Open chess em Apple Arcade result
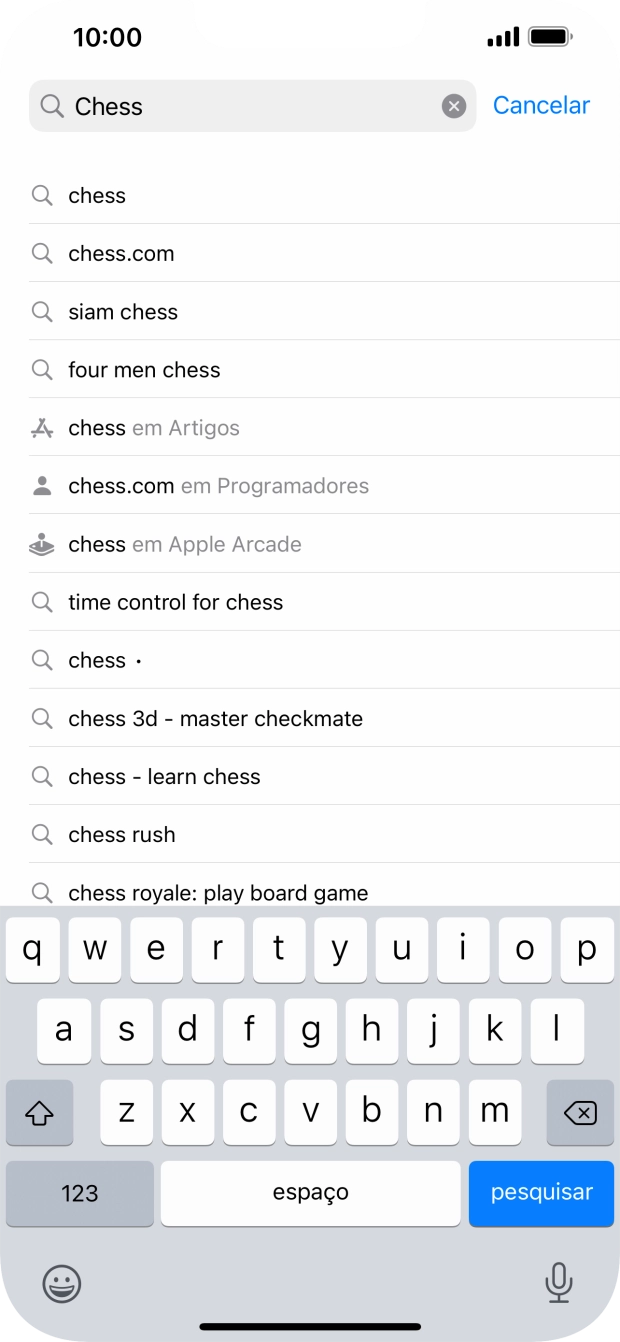620x1342 pixels. pos(185,544)
